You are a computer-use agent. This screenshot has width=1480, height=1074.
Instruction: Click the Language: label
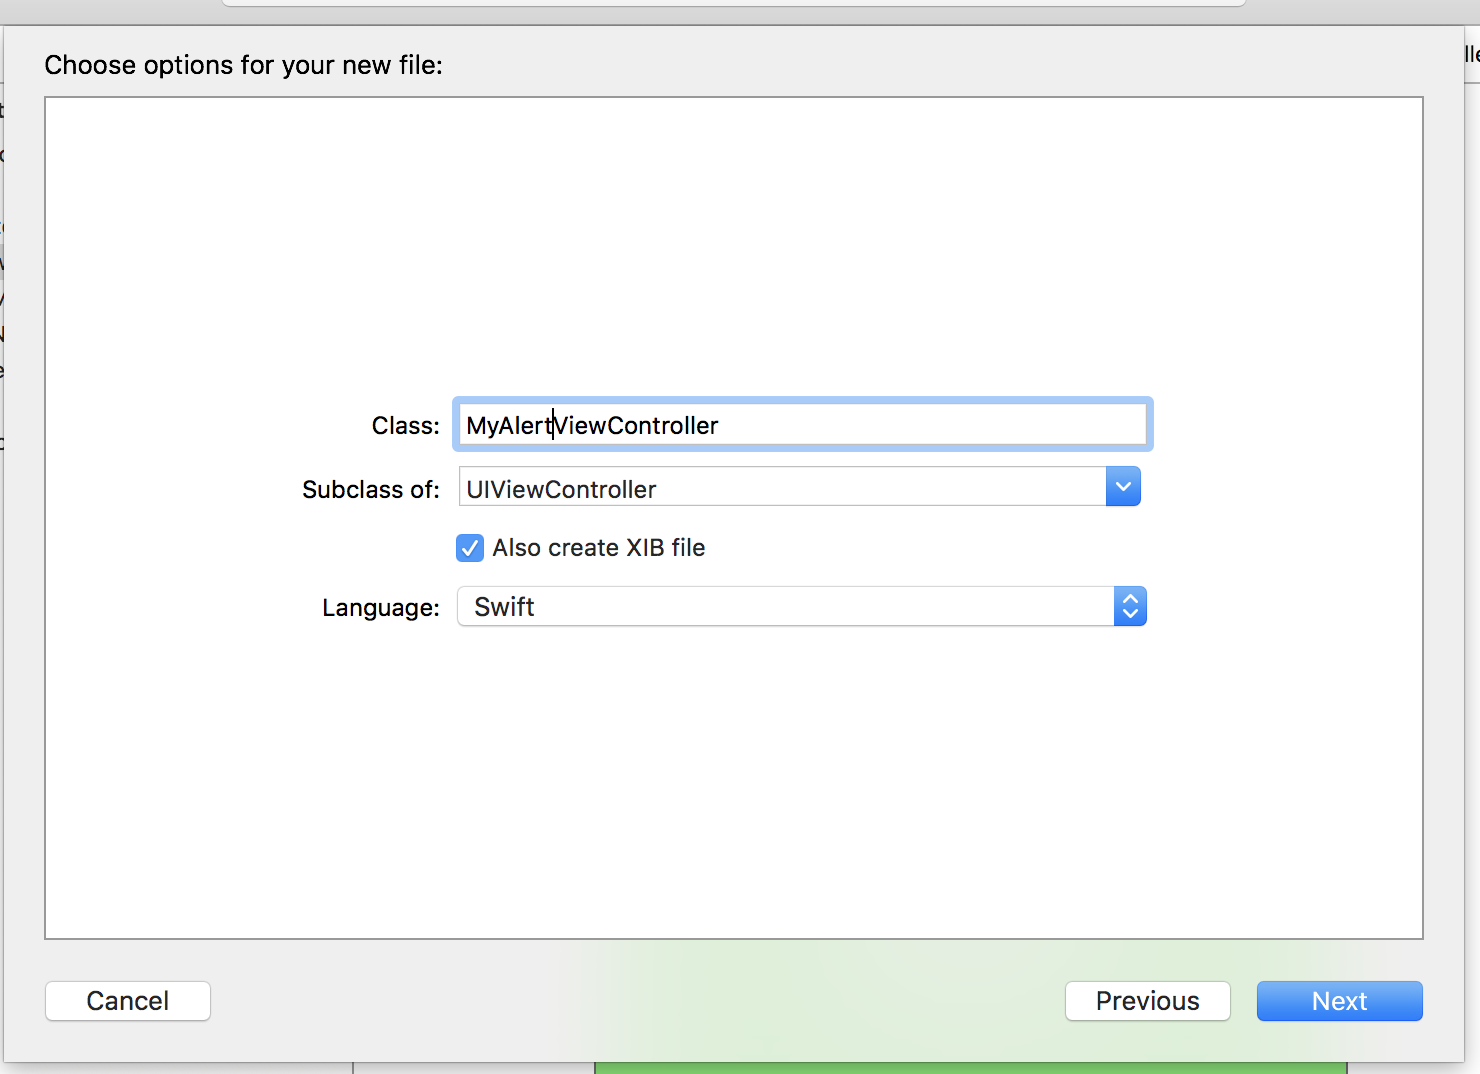(x=380, y=607)
